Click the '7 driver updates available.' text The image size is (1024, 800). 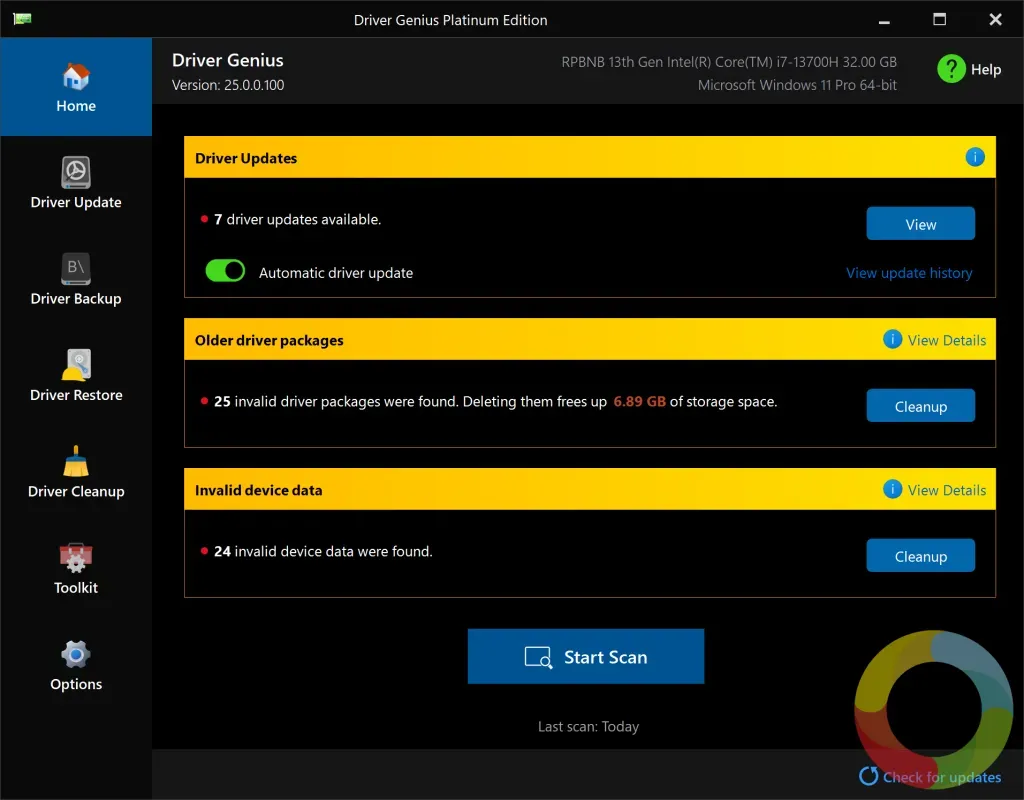[x=297, y=219]
